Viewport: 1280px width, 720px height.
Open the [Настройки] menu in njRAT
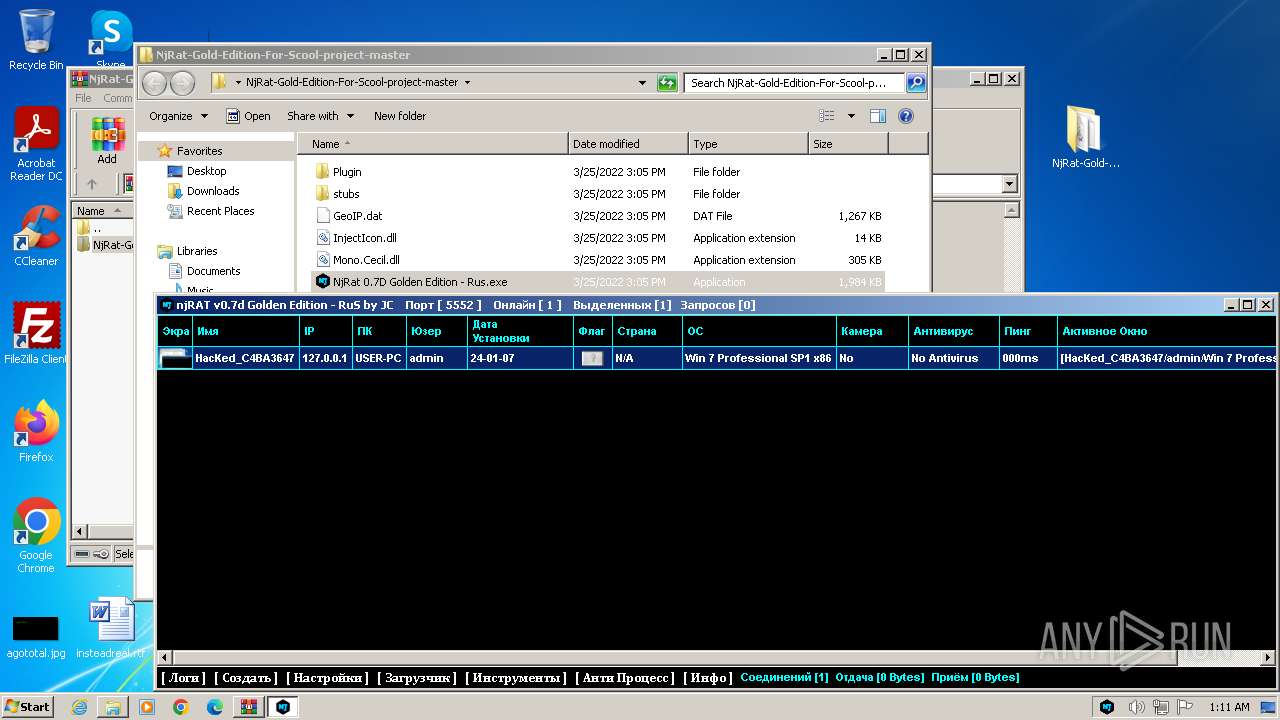327,678
